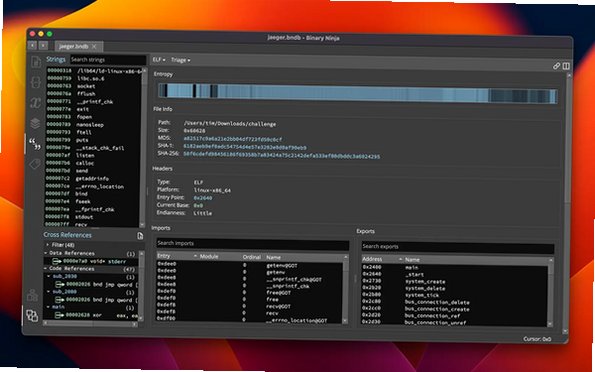Sort exports by Address column

point(382,259)
